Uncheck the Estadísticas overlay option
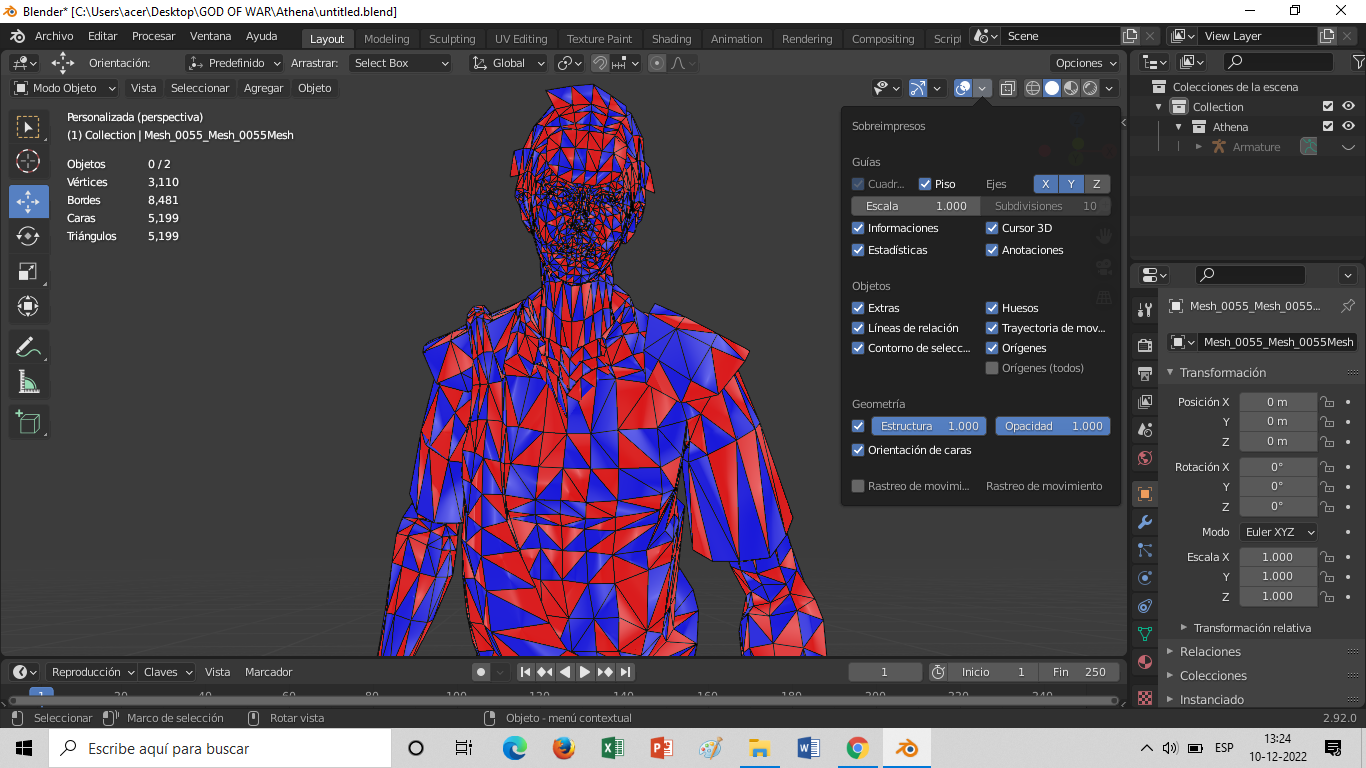The image size is (1366, 768). tap(858, 250)
